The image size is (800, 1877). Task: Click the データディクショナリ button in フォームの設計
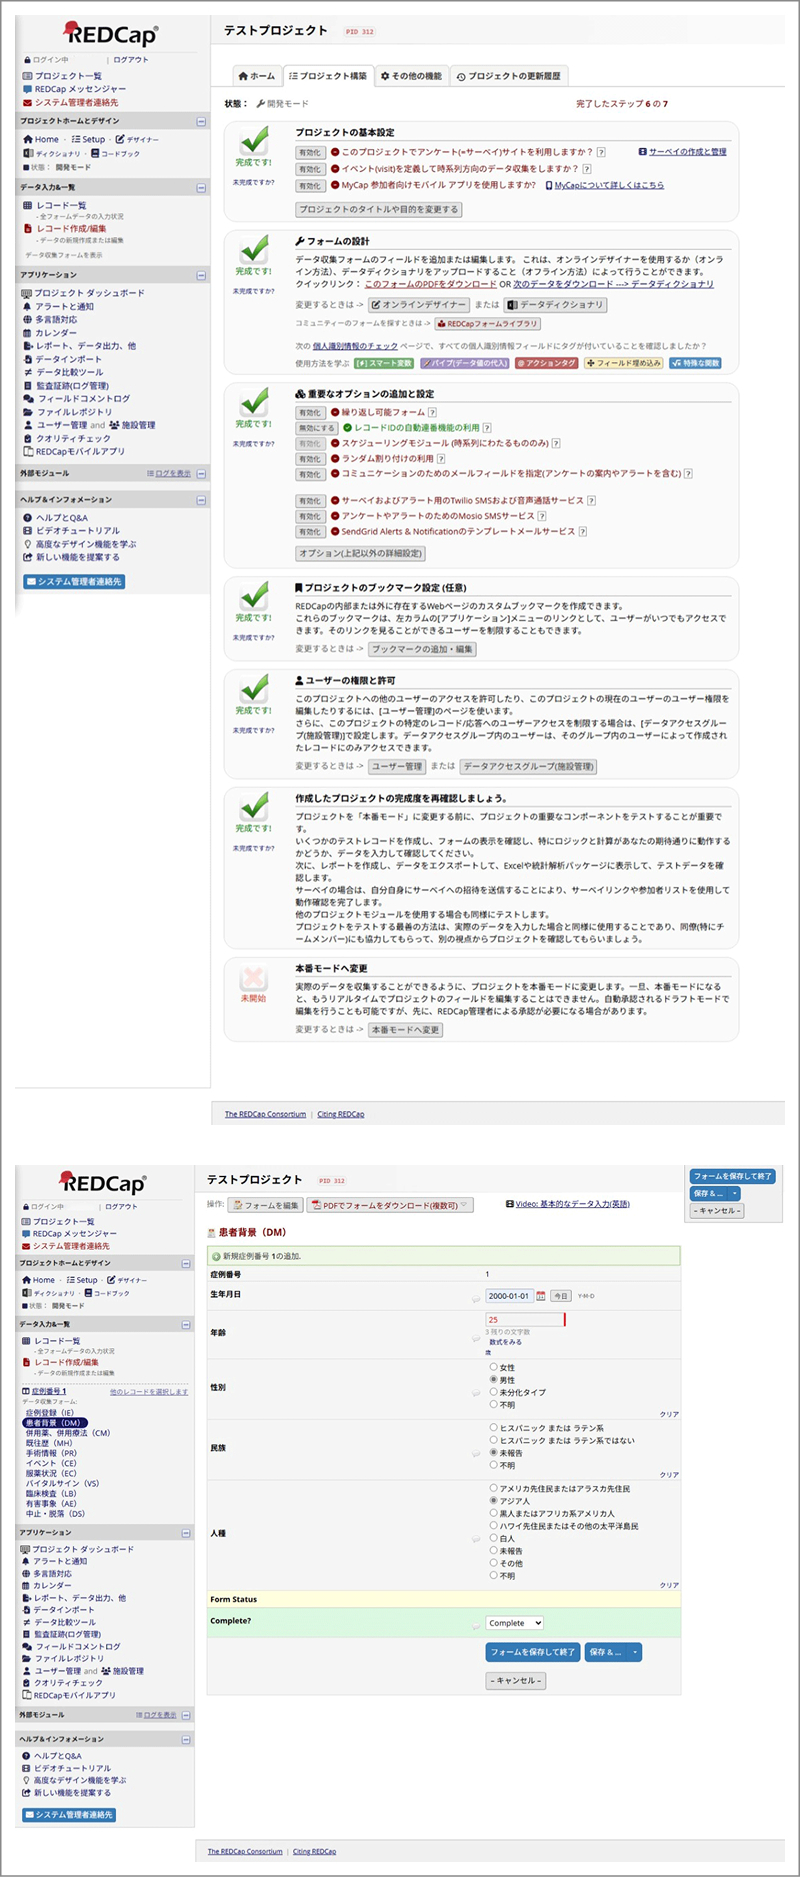(x=555, y=305)
